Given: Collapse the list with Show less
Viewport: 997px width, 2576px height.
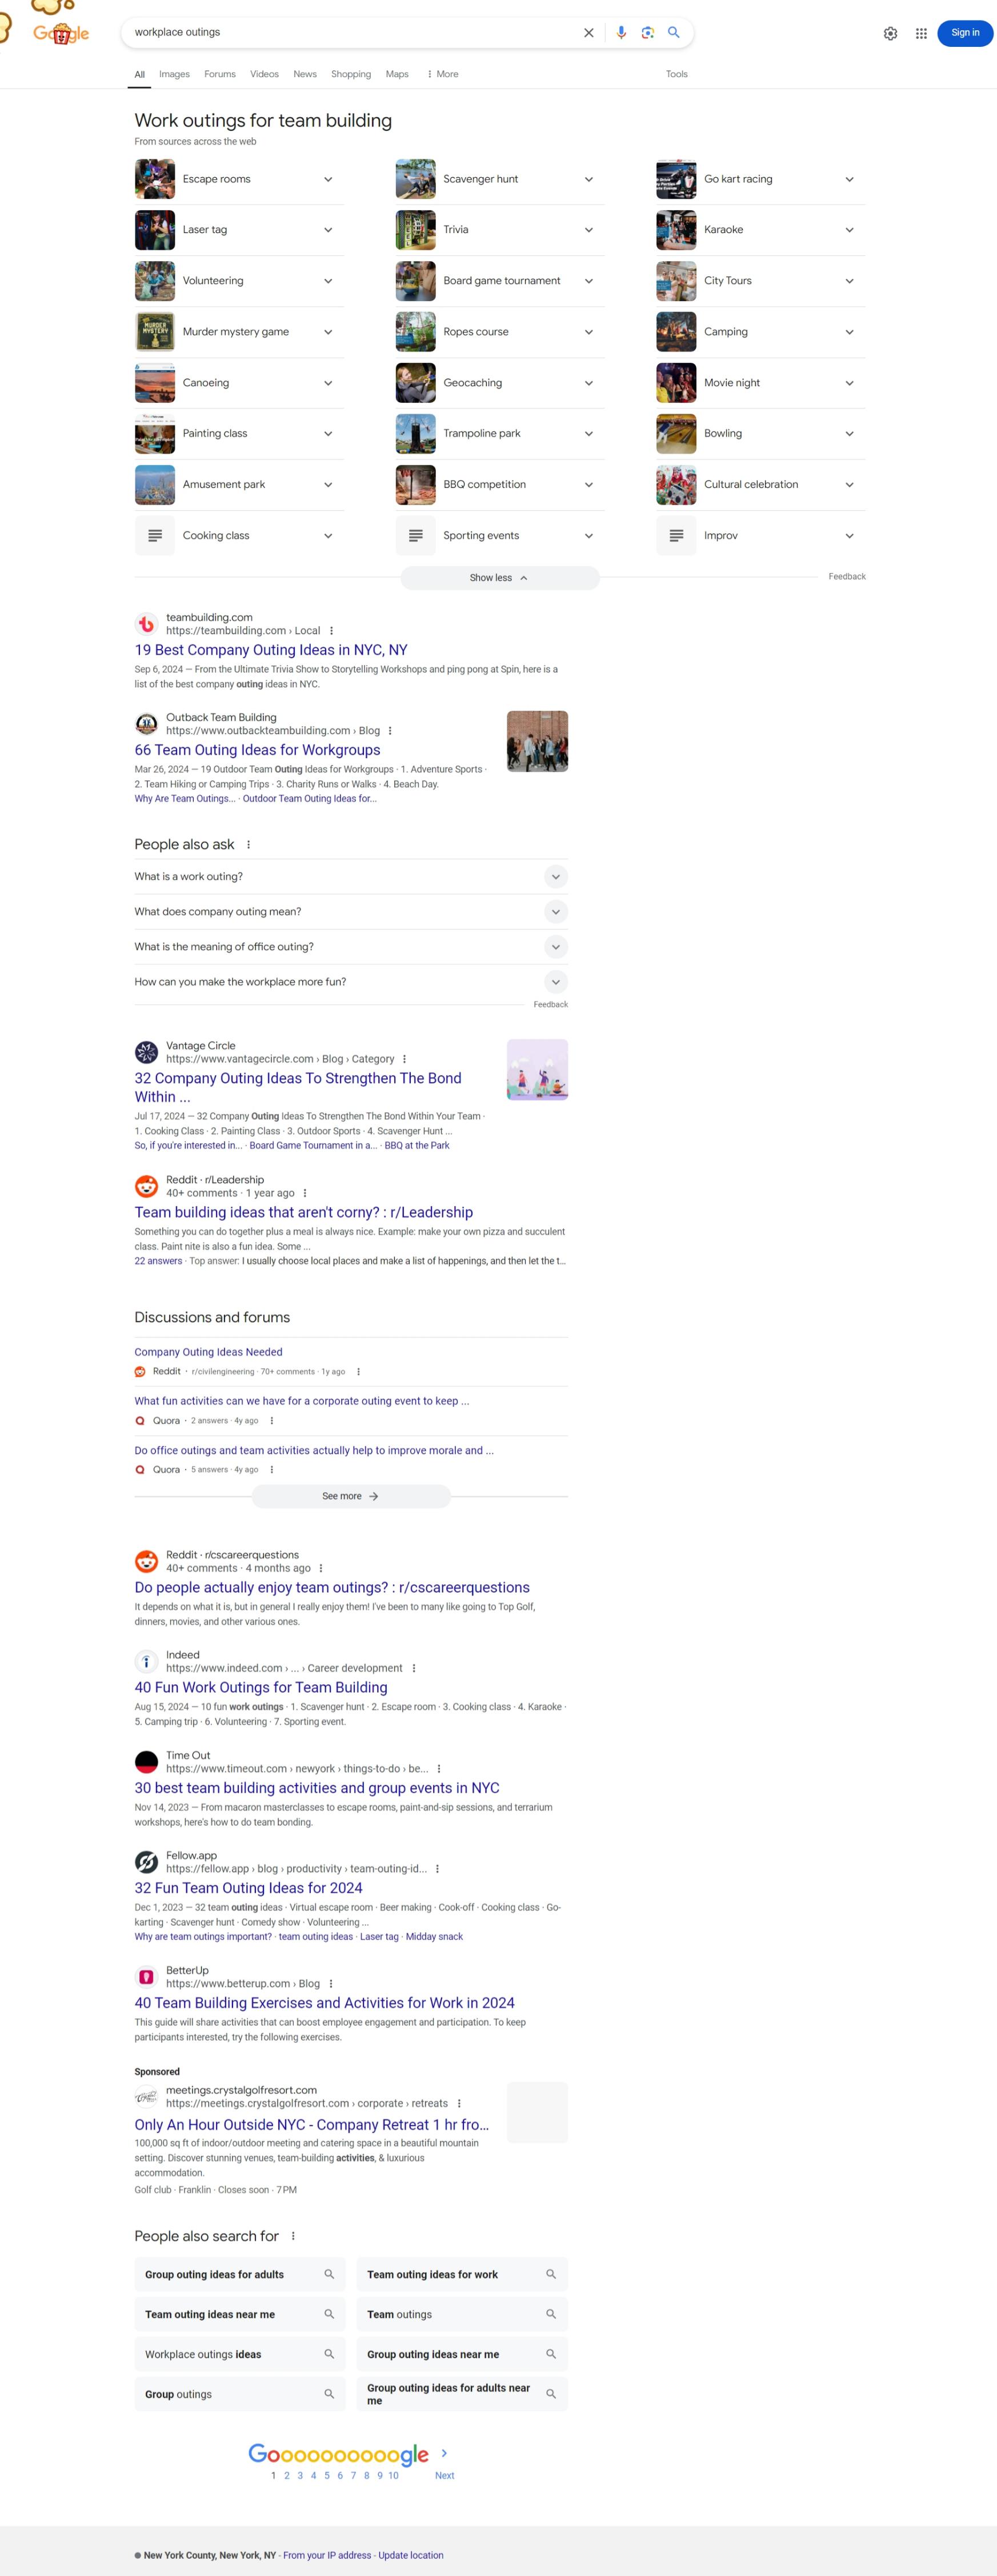Looking at the screenshot, I should coord(499,578).
